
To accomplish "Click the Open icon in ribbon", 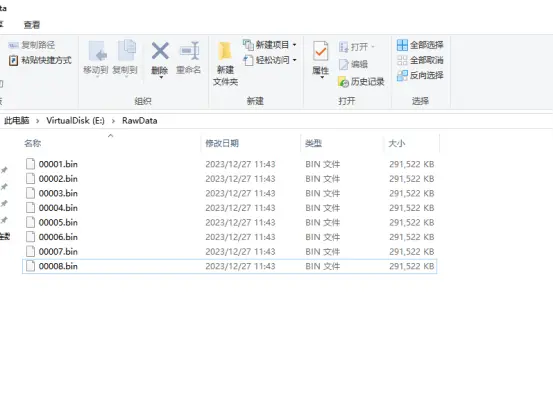I will [343, 47].
